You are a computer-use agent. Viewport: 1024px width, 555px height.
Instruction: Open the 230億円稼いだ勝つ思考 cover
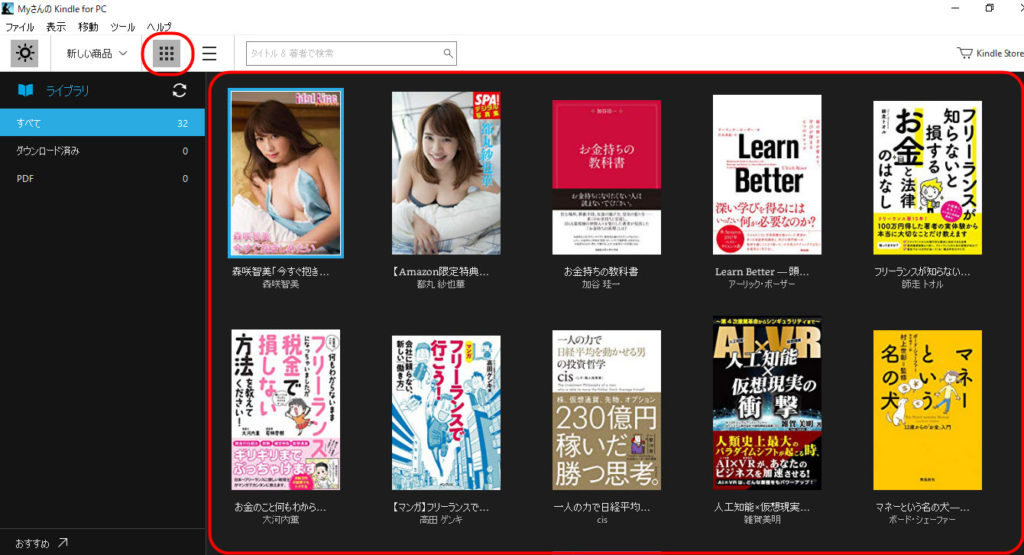tap(607, 410)
